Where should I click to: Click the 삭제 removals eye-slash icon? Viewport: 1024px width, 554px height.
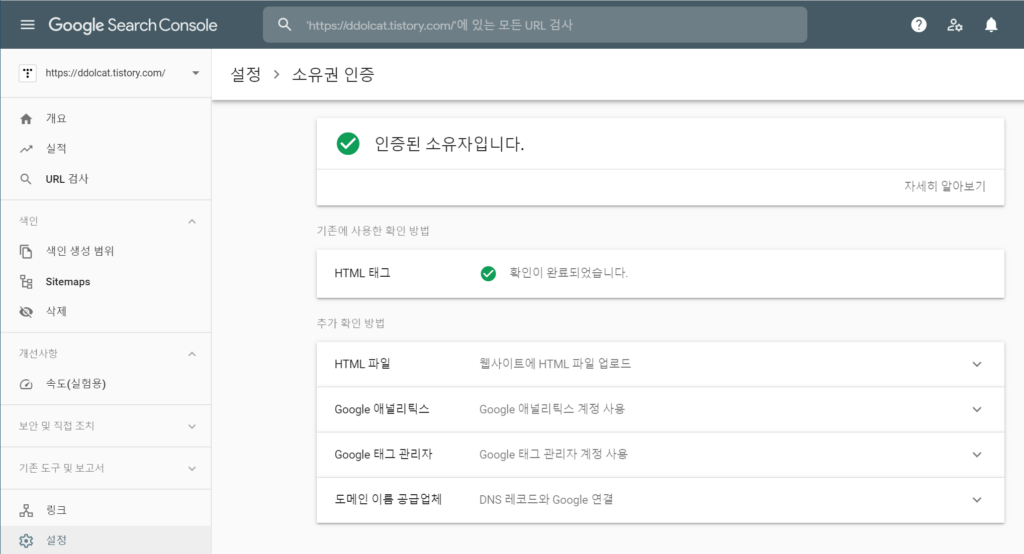point(27,312)
